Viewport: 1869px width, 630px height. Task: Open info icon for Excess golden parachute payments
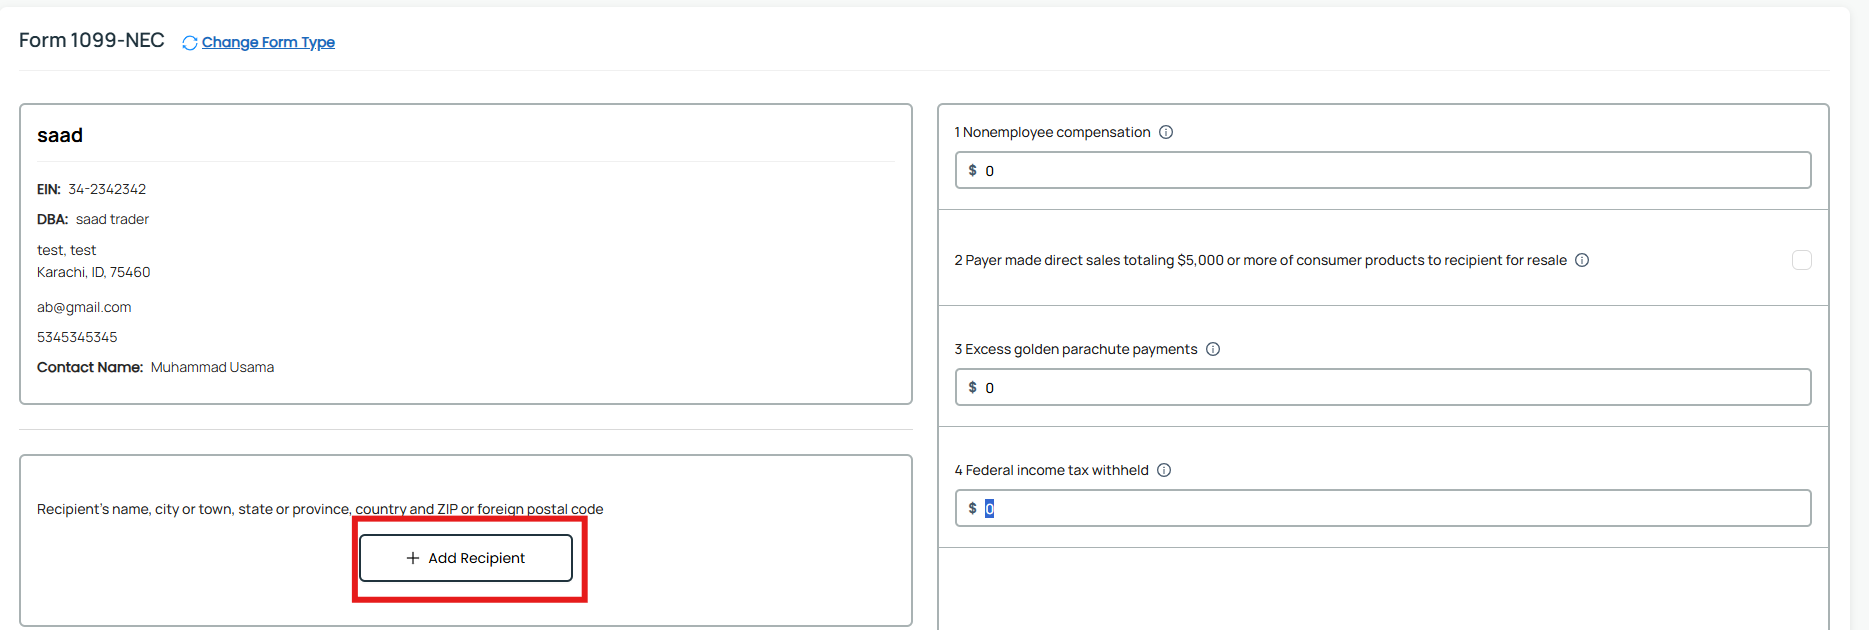click(x=1213, y=349)
